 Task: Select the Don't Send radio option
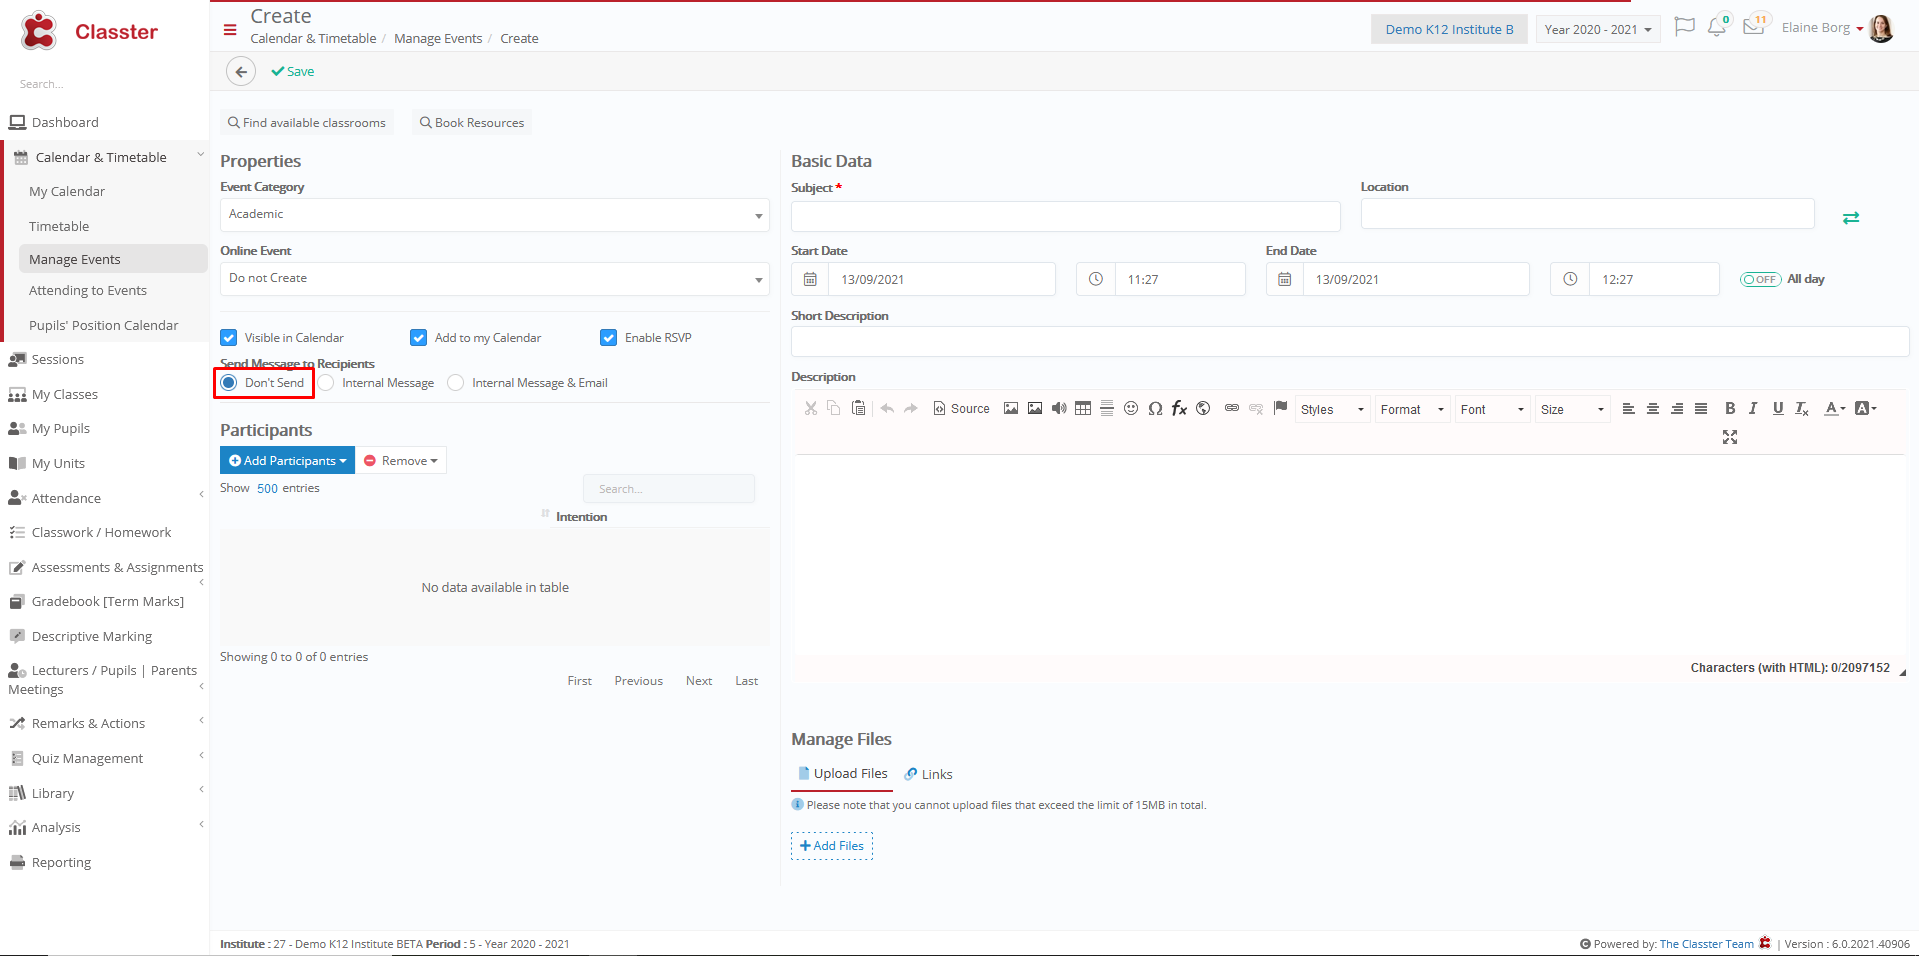pyautogui.click(x=229, y=383)
